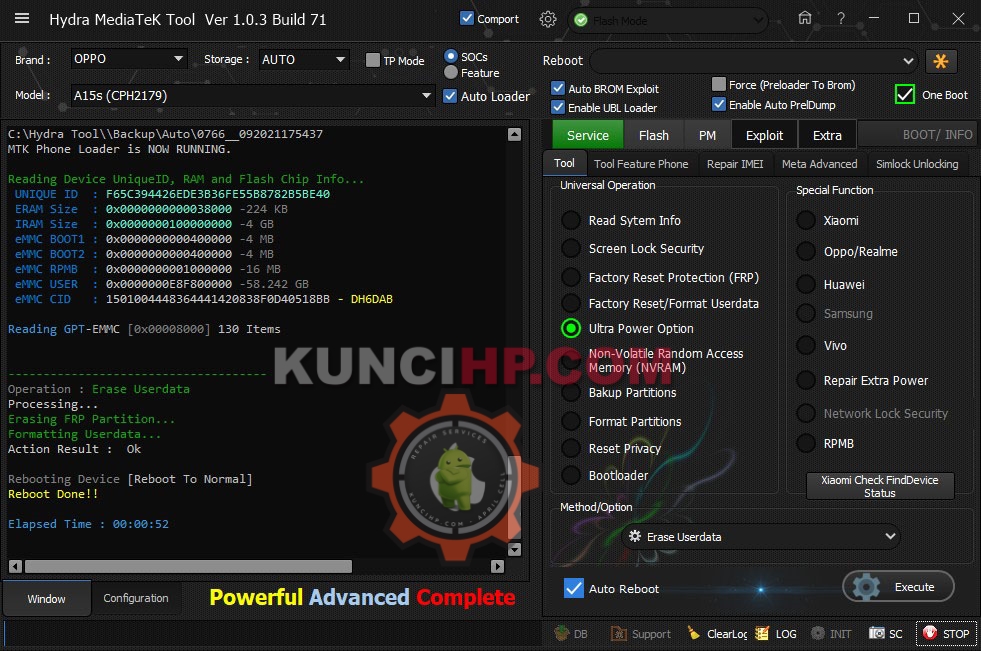981x651 pixels.
Task: Open the Support icon
Action: pos(641,633)
